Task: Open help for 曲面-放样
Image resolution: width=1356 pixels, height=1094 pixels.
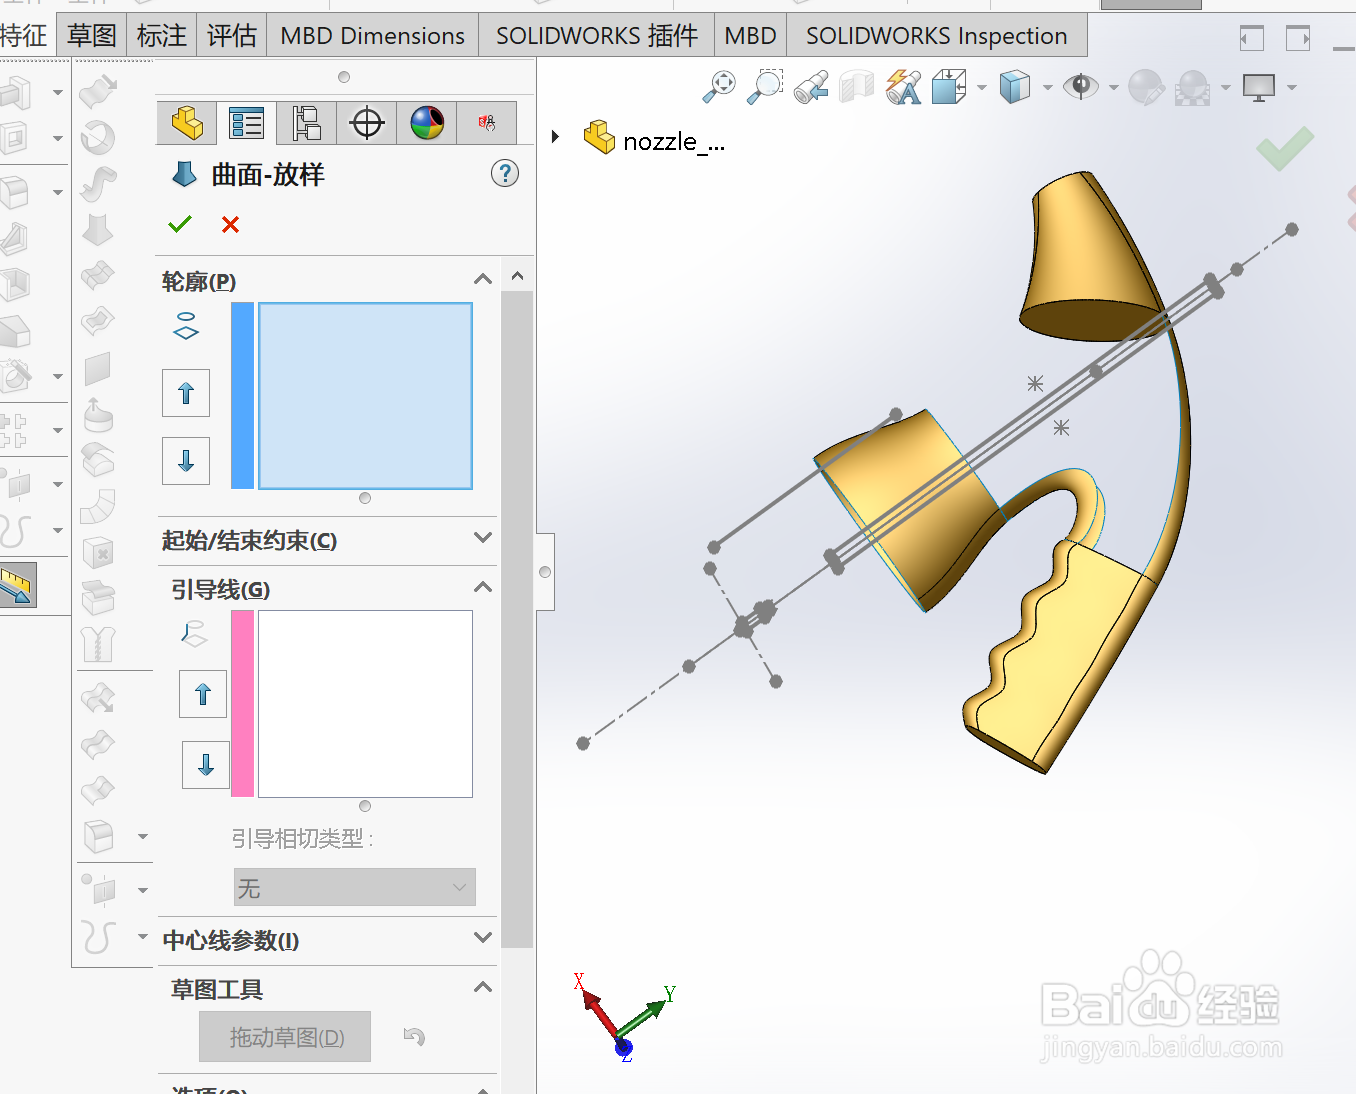Action: pyautogui.click(x=505, y=174)
